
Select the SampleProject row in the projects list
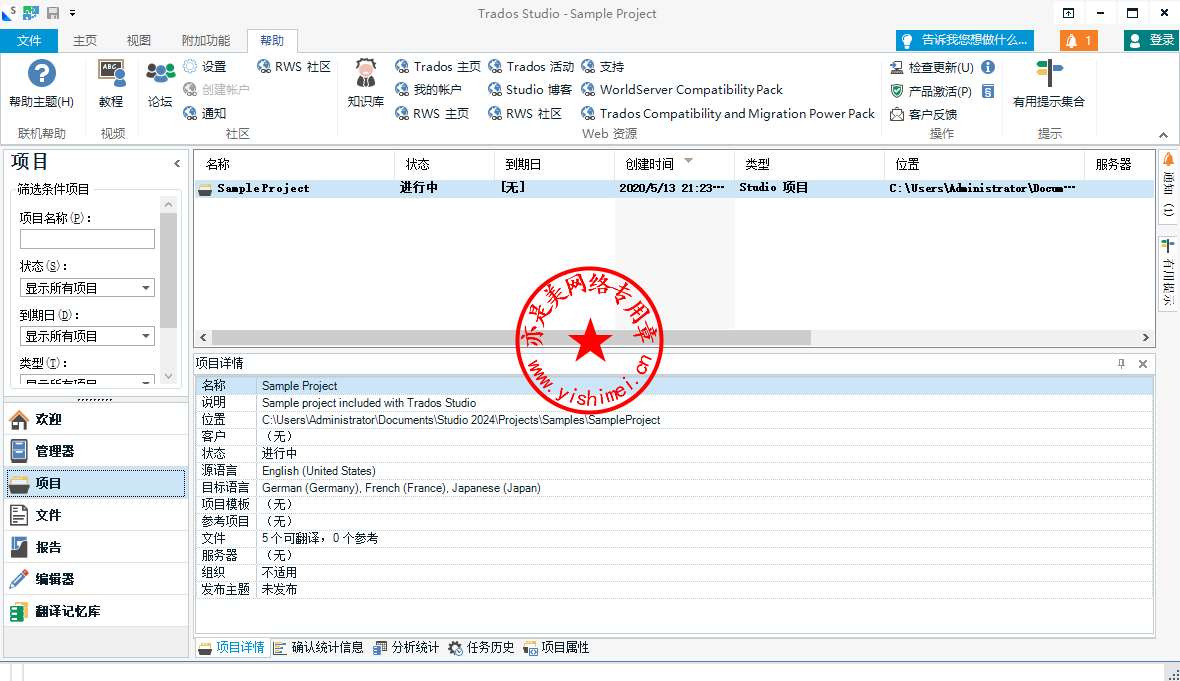click(x=674, y=188)
